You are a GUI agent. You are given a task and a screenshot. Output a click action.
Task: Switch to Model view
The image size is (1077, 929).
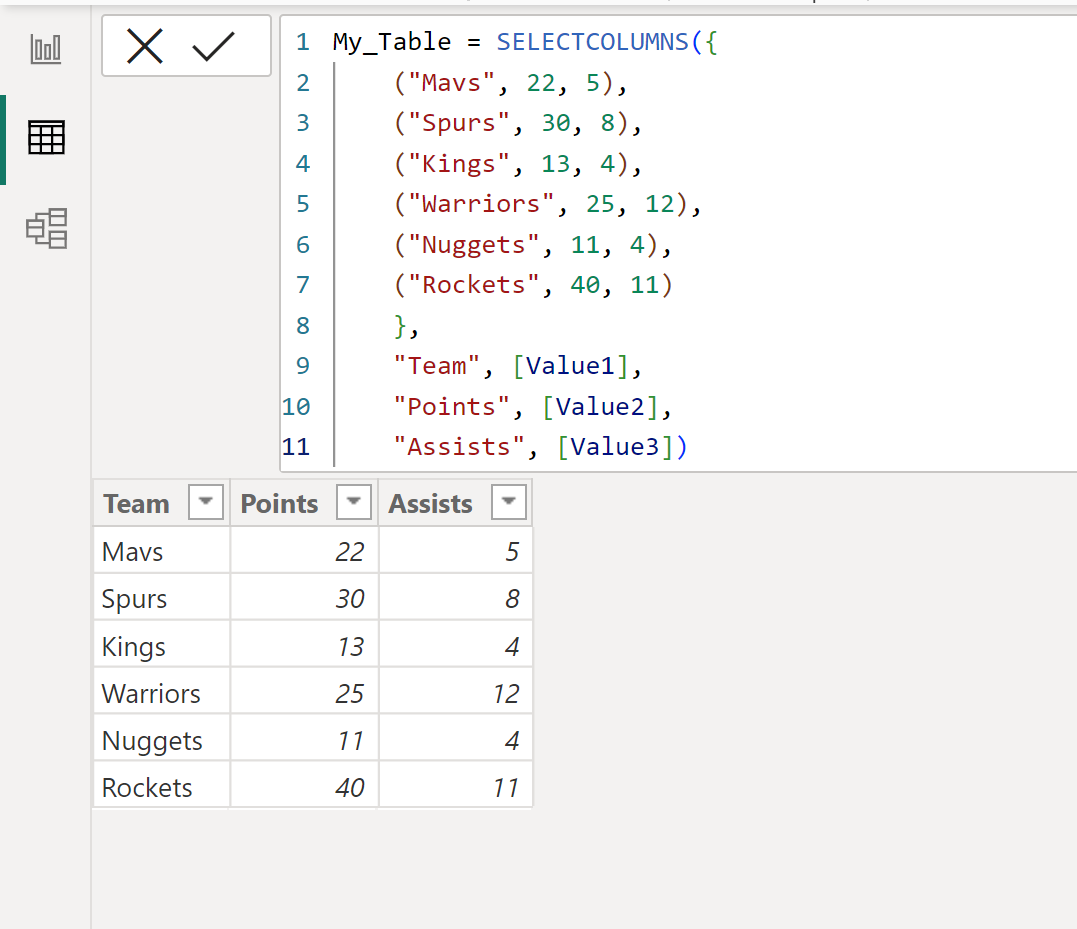click(x=45, y=228)
